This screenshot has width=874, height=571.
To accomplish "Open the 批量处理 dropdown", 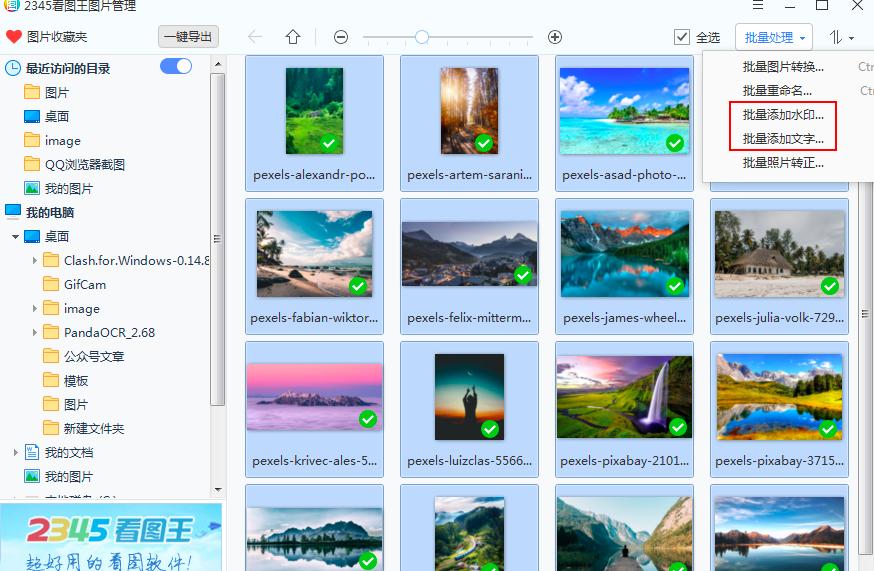I will point(774,37).
